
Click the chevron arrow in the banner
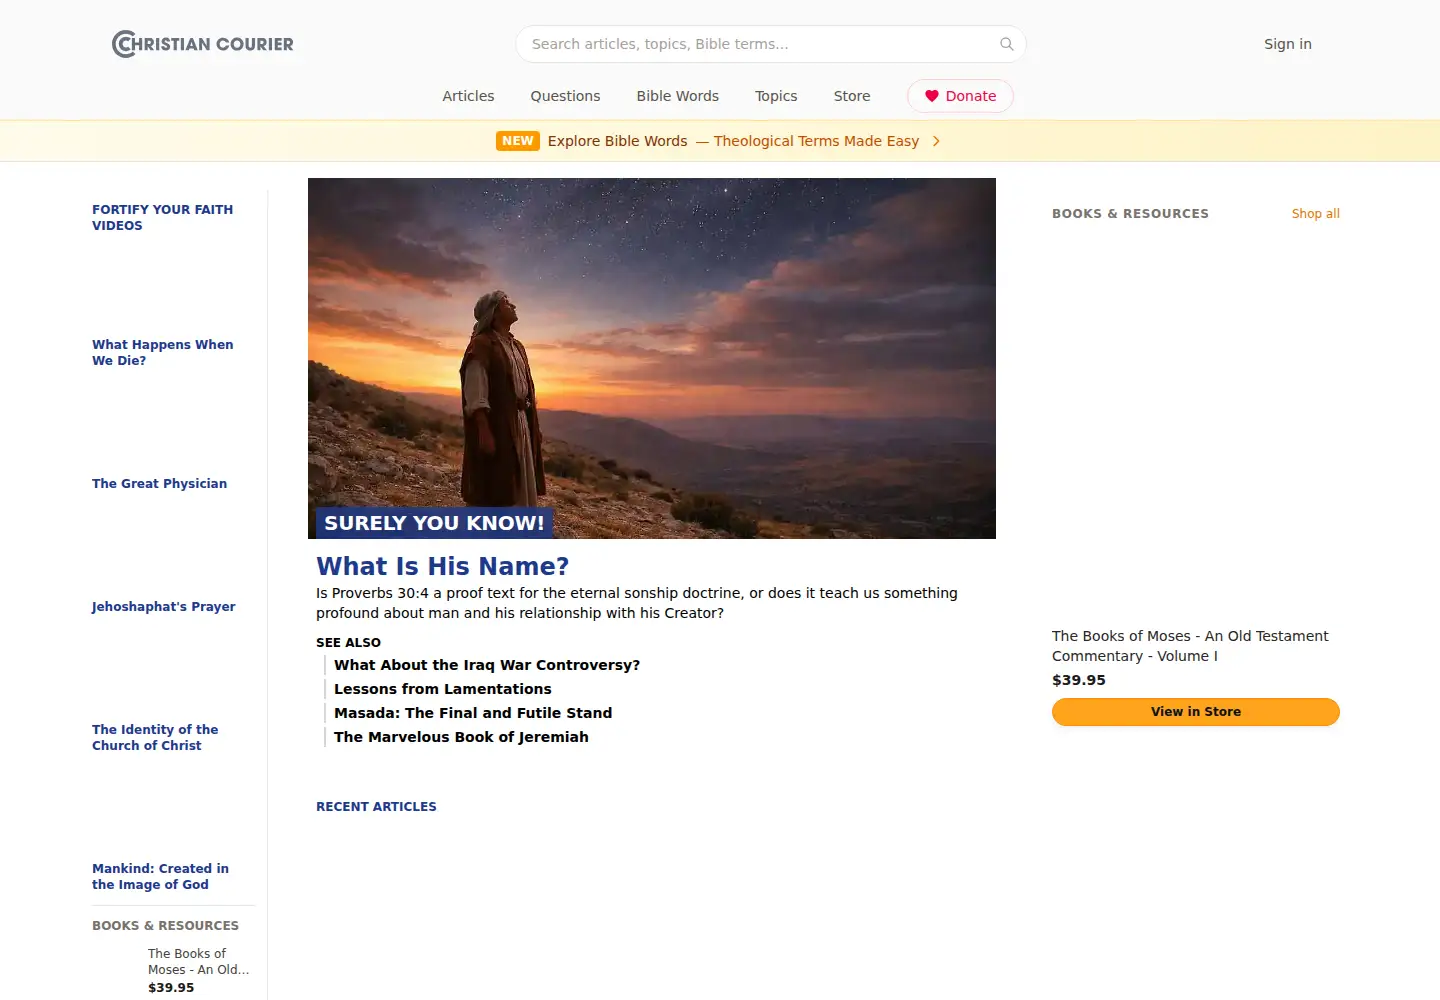tap(936, 141)
